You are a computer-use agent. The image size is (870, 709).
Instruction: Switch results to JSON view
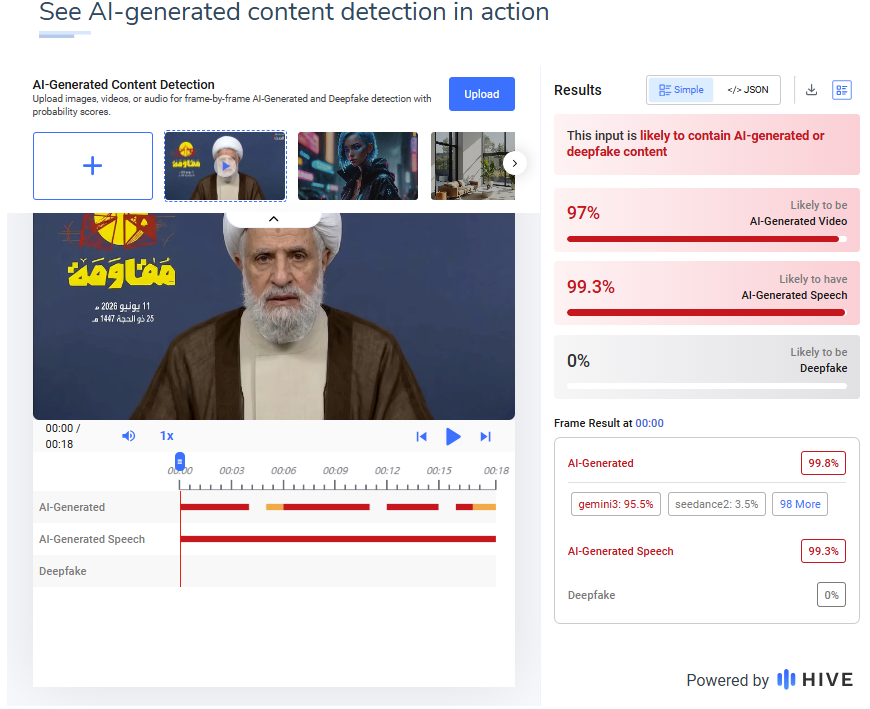point(747,90)
